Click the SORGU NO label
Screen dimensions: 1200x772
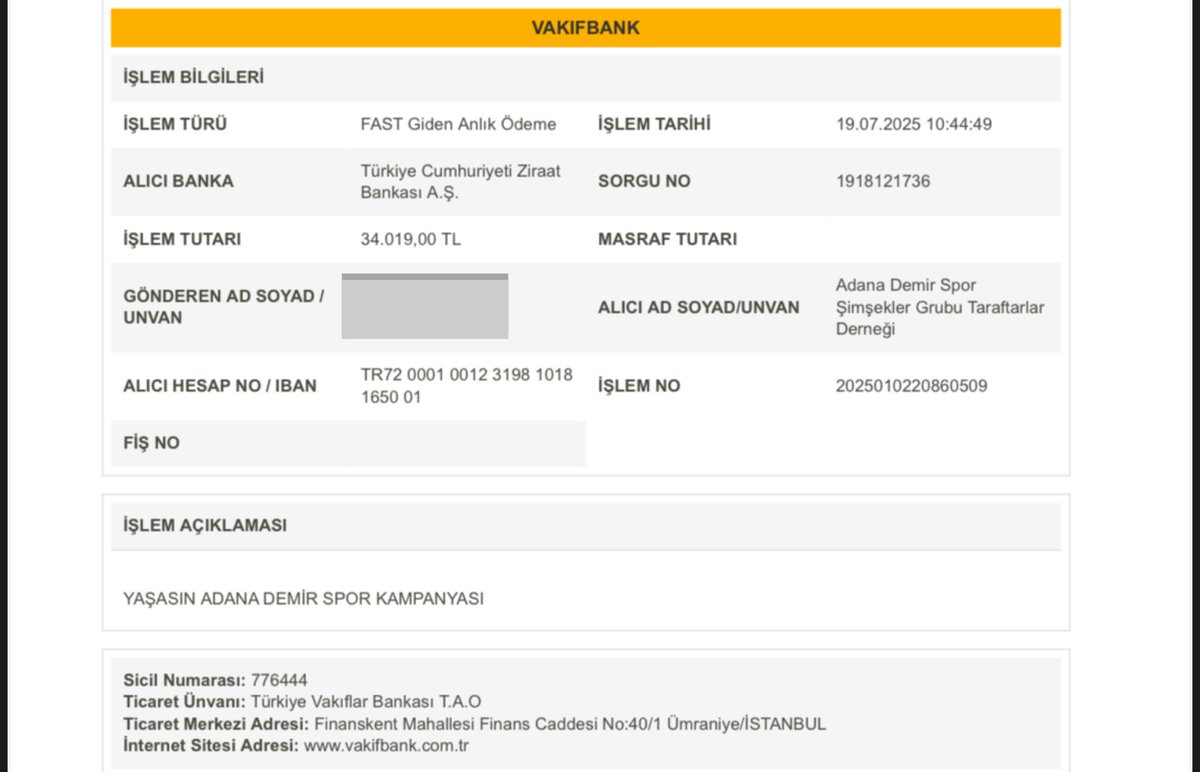tap(644, 181)
